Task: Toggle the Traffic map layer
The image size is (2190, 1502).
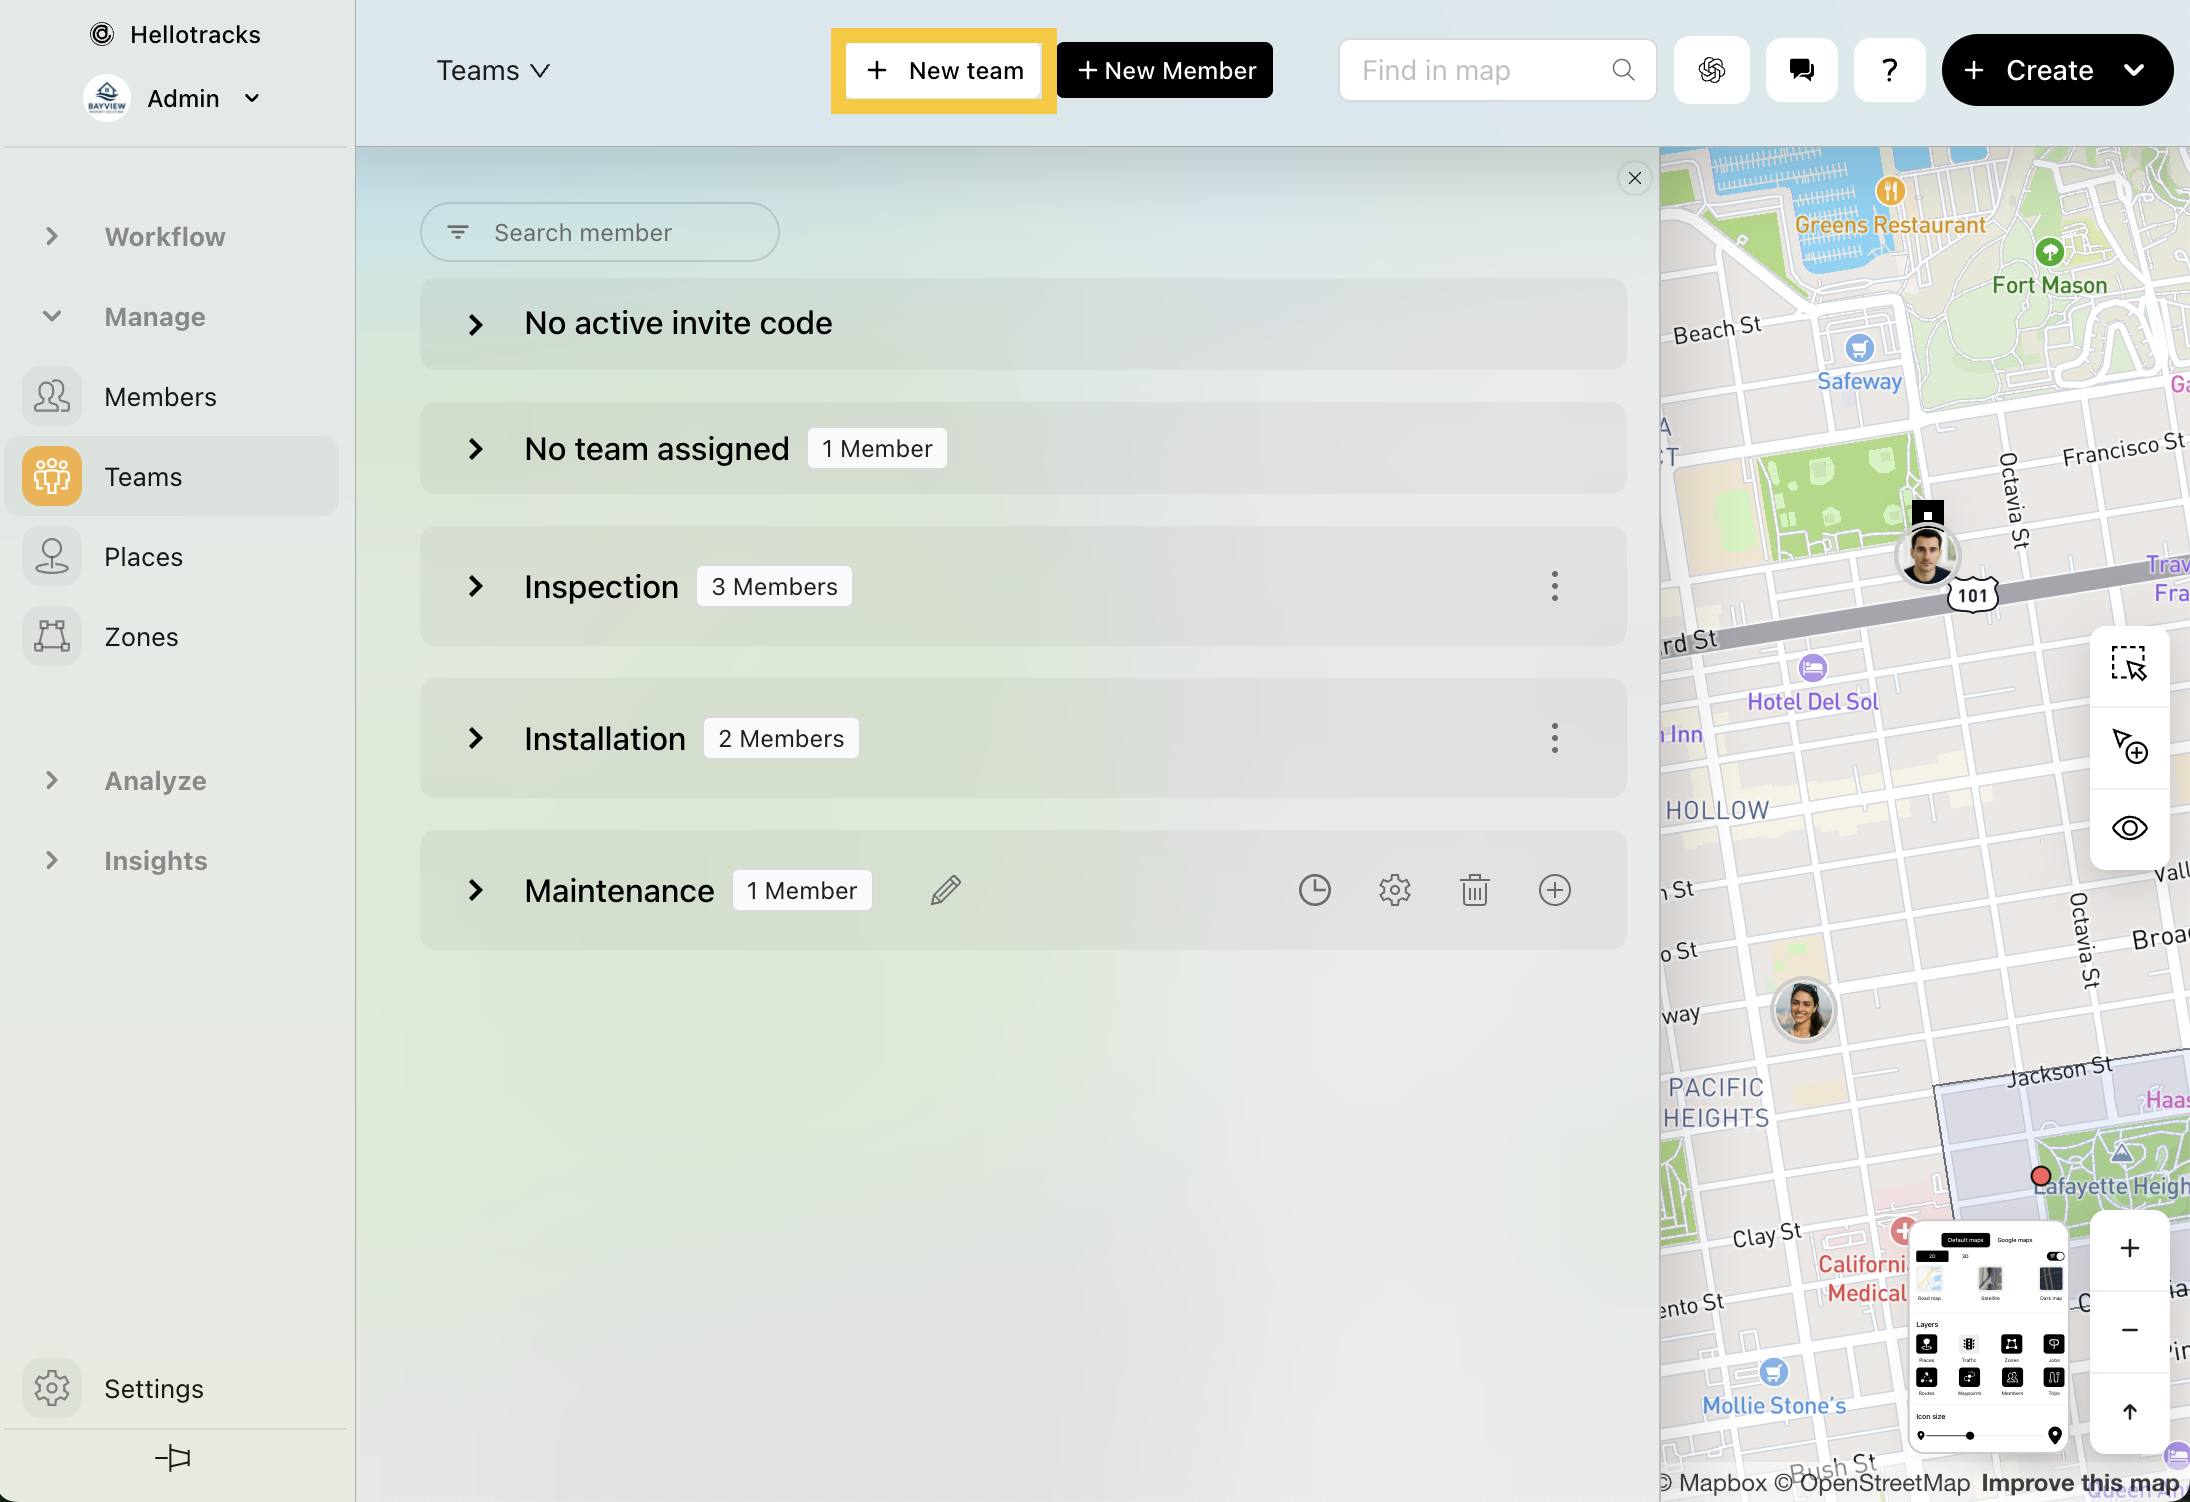Action: click(x=1969, y=1344)
